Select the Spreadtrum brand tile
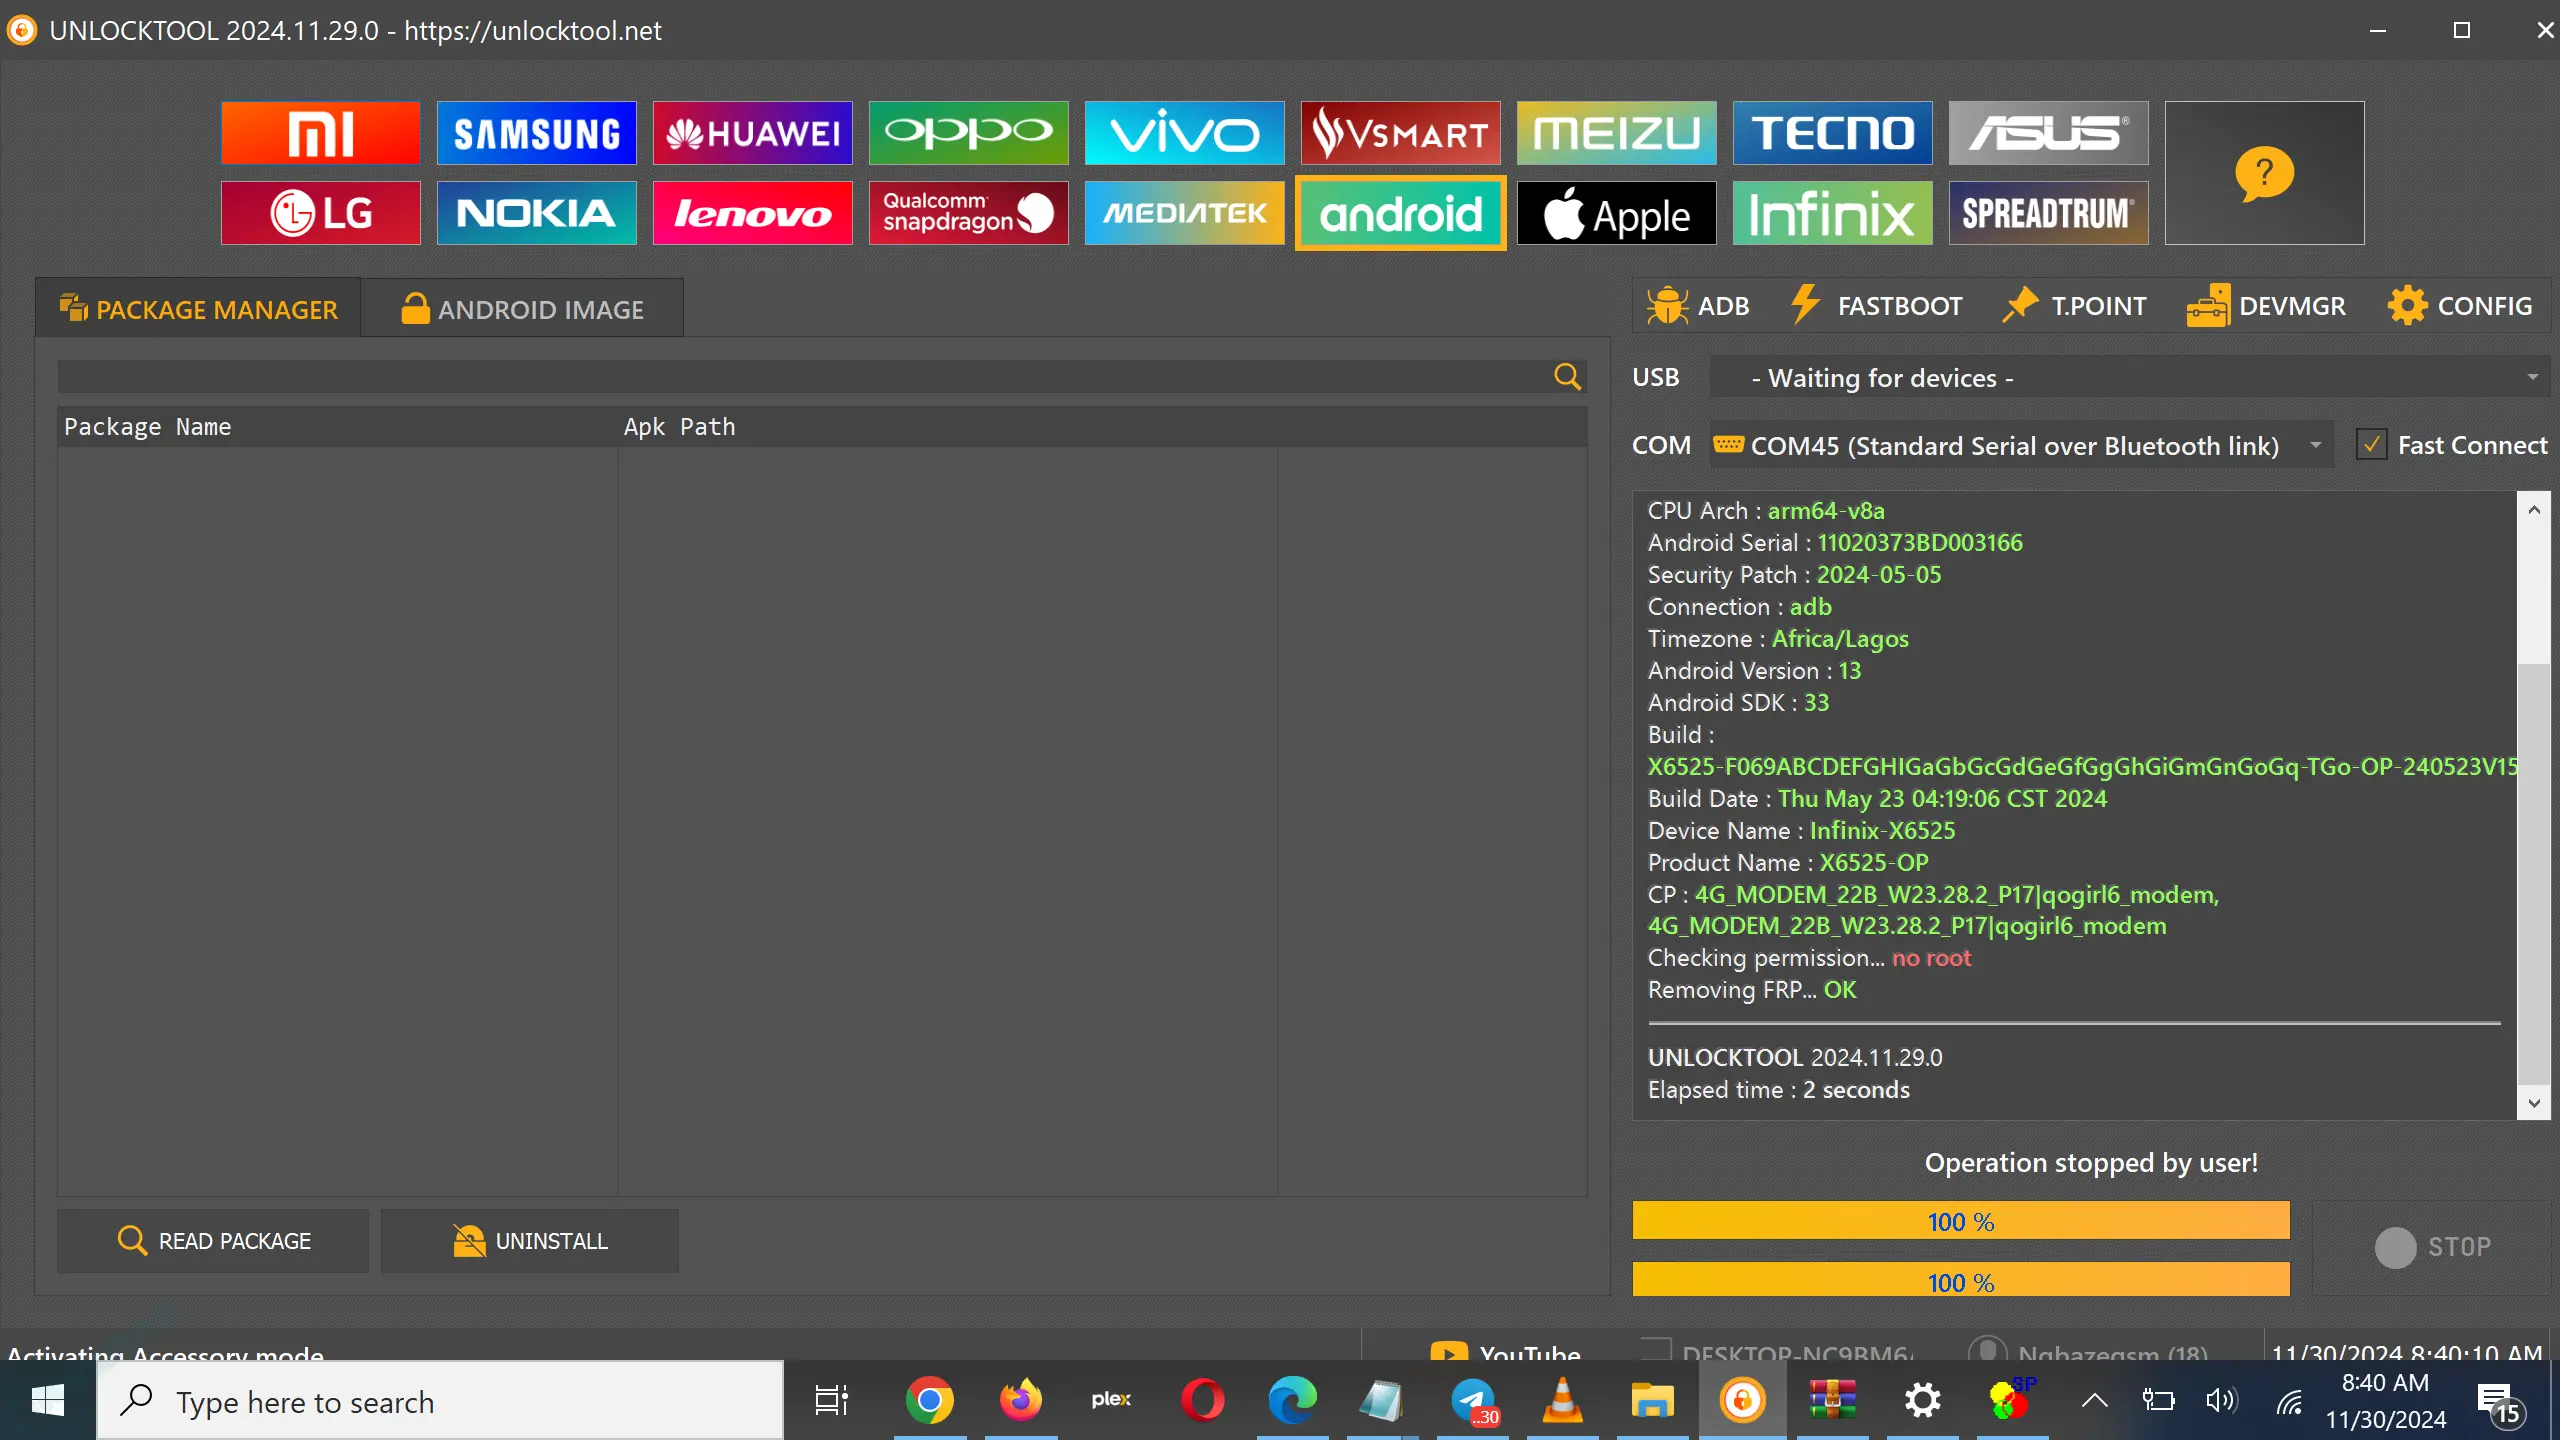 [2048, 213]
